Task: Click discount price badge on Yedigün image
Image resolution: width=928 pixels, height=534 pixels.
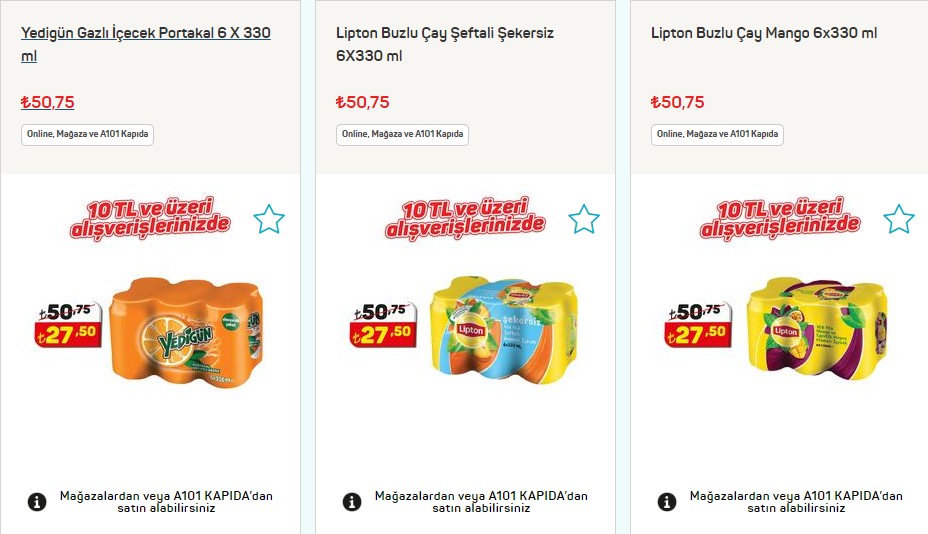Action: pos(67,324)
